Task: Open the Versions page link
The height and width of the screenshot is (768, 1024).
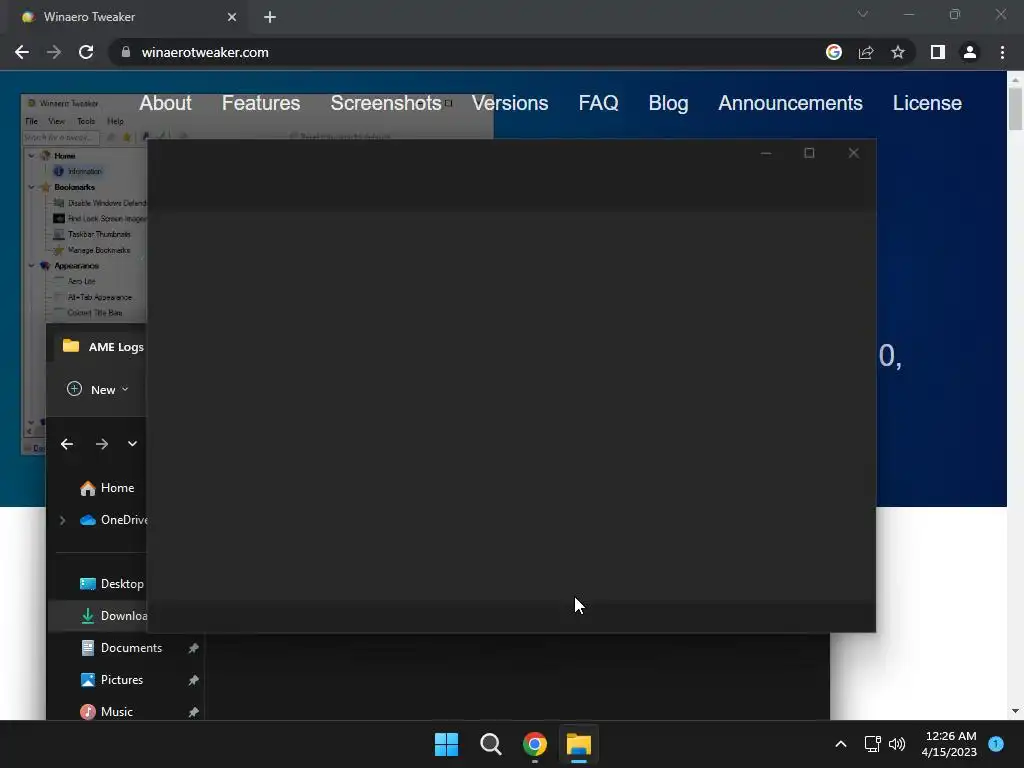Action: (x=509, y=103)
